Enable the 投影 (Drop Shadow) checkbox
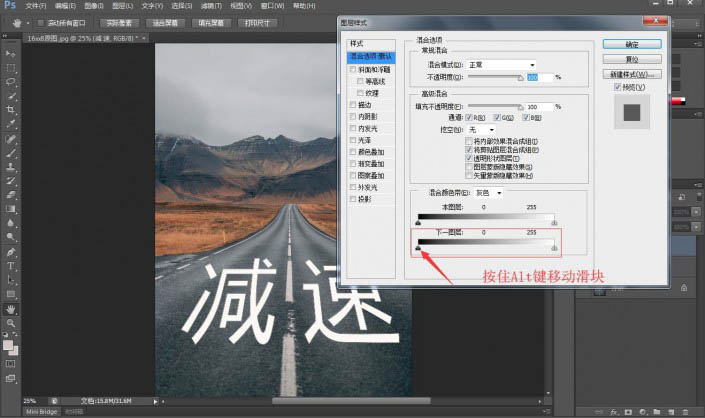705x418 pixels. [x=352, y=199]
